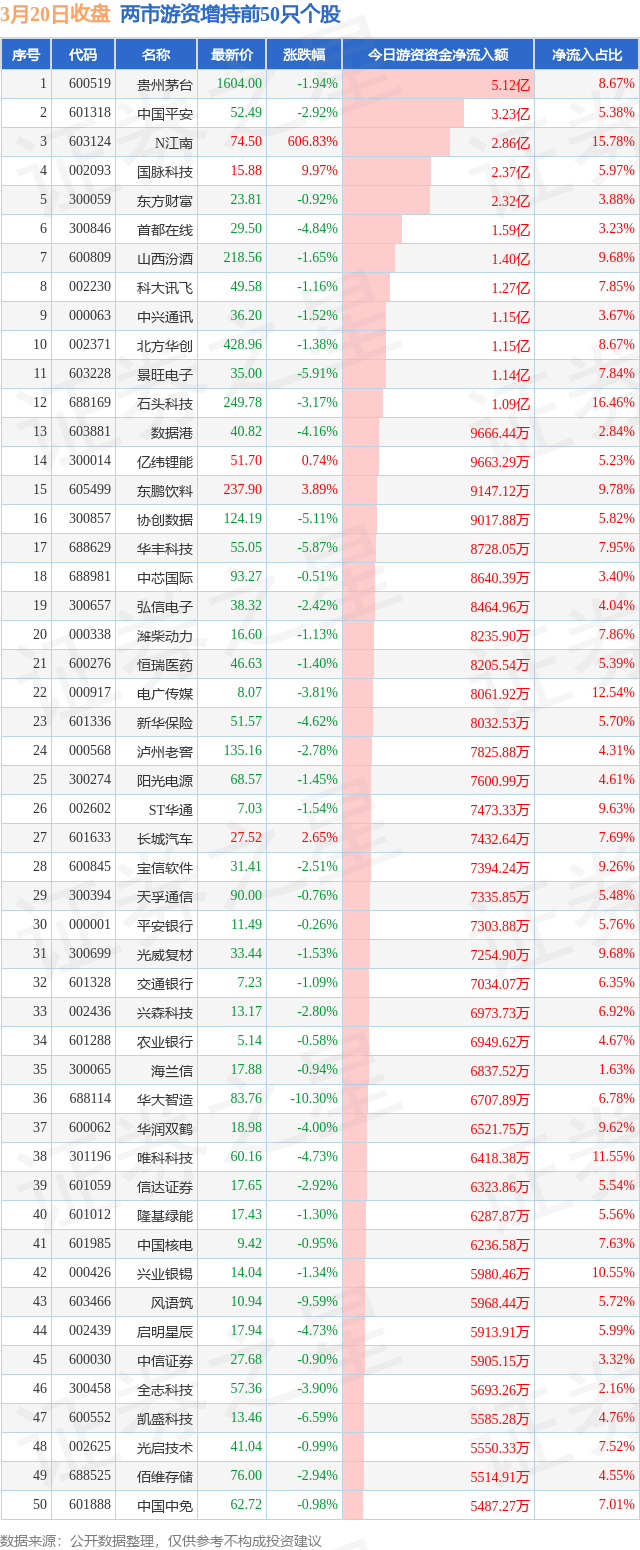The height and width of the screenshot is (1550, 640).
Task: Select stock code 601318
Action: [x=90, y=114]
